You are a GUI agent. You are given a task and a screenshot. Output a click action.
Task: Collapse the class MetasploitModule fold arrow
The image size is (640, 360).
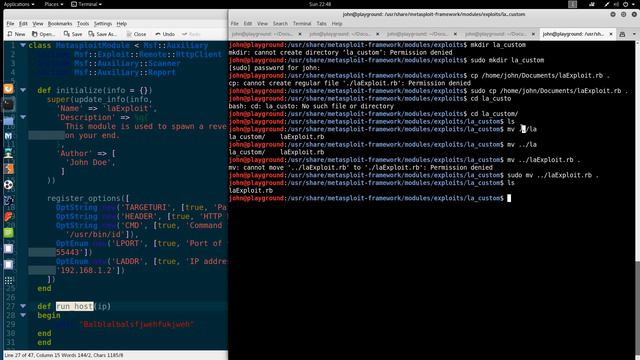click(x=23, y=45)
